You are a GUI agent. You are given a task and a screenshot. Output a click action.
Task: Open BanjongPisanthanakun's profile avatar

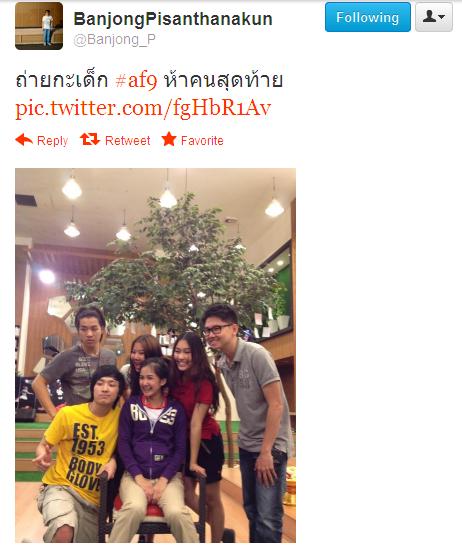(39, 25)
